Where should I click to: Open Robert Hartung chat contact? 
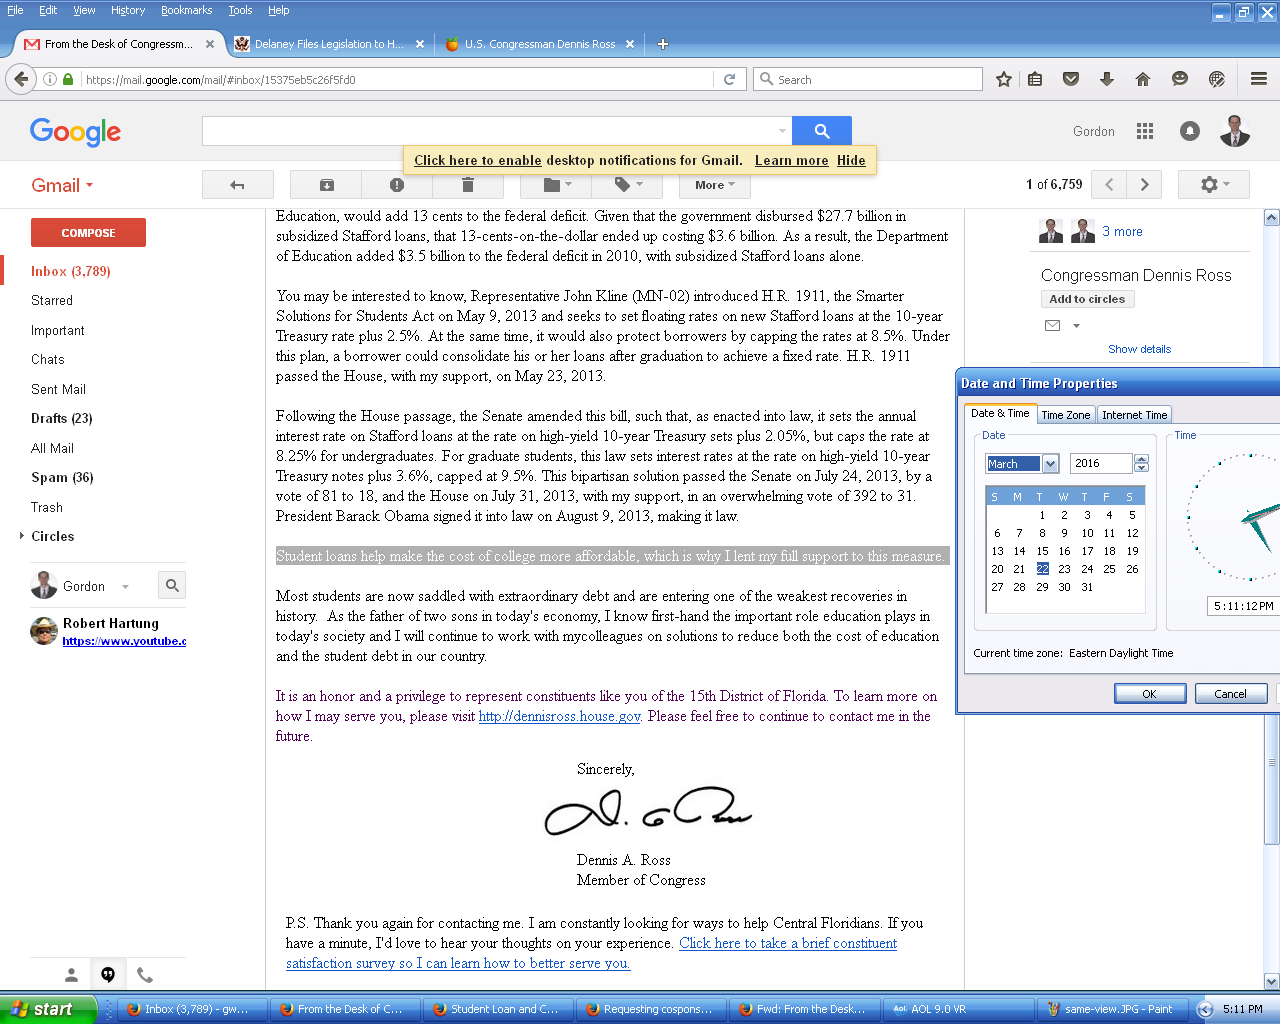108,631
